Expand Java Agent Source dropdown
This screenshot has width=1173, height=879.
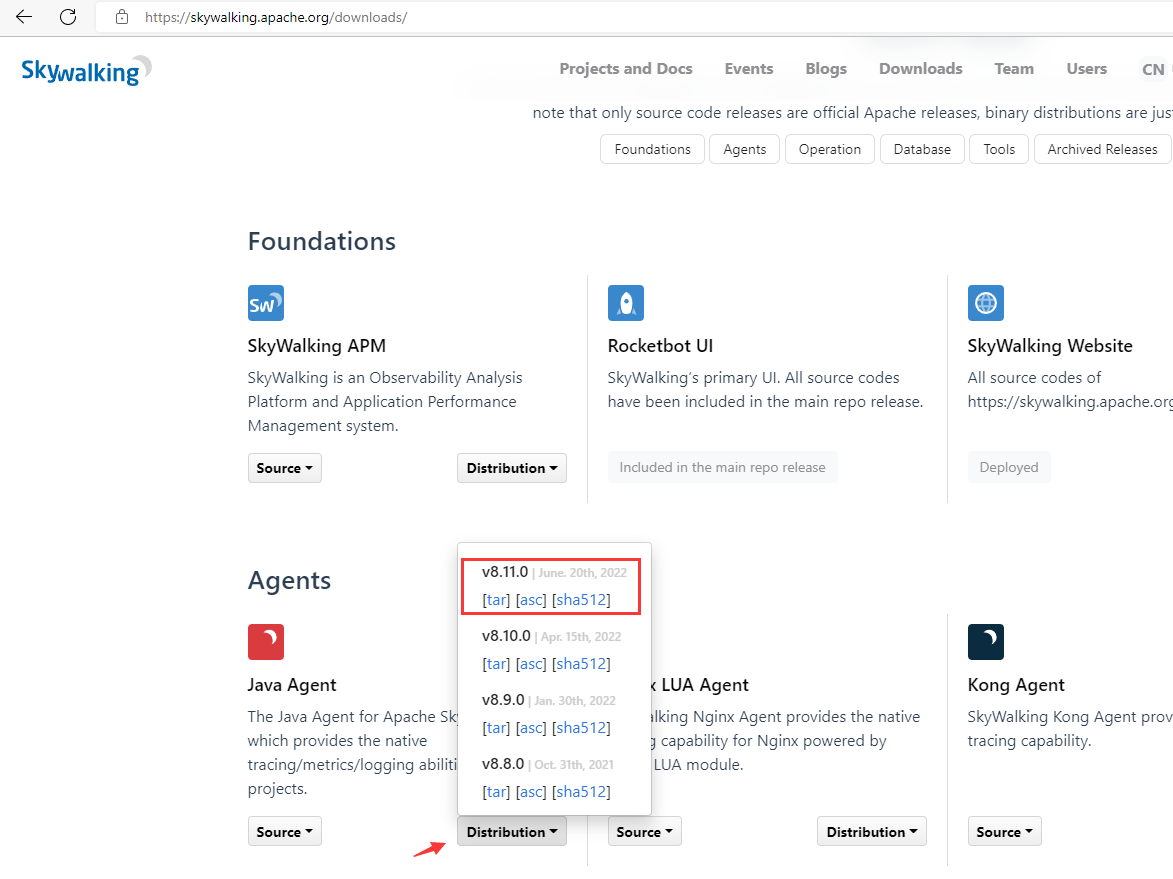click(284, 832)
